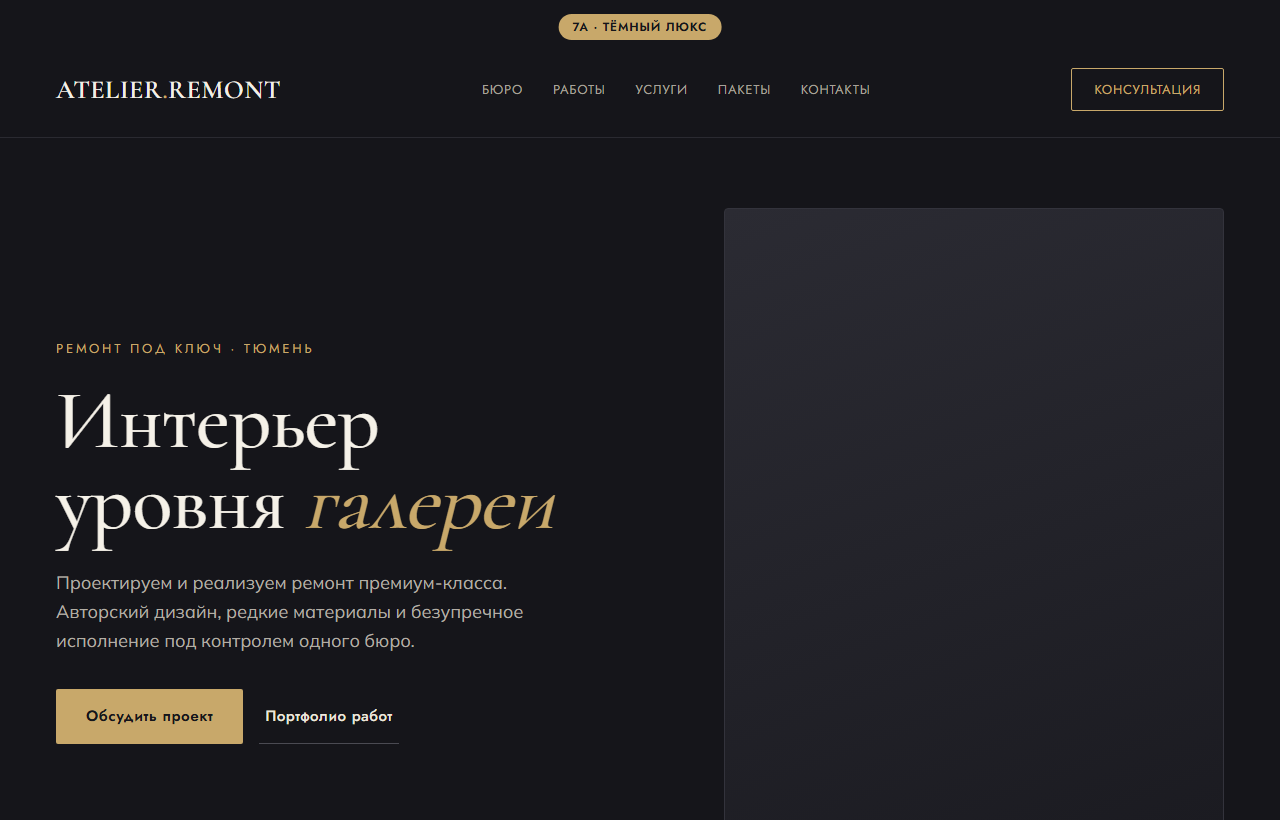
Task: Click the 7A · ТЁМНЫЙ ЛЮКС badge
Action: click(640, 27)
